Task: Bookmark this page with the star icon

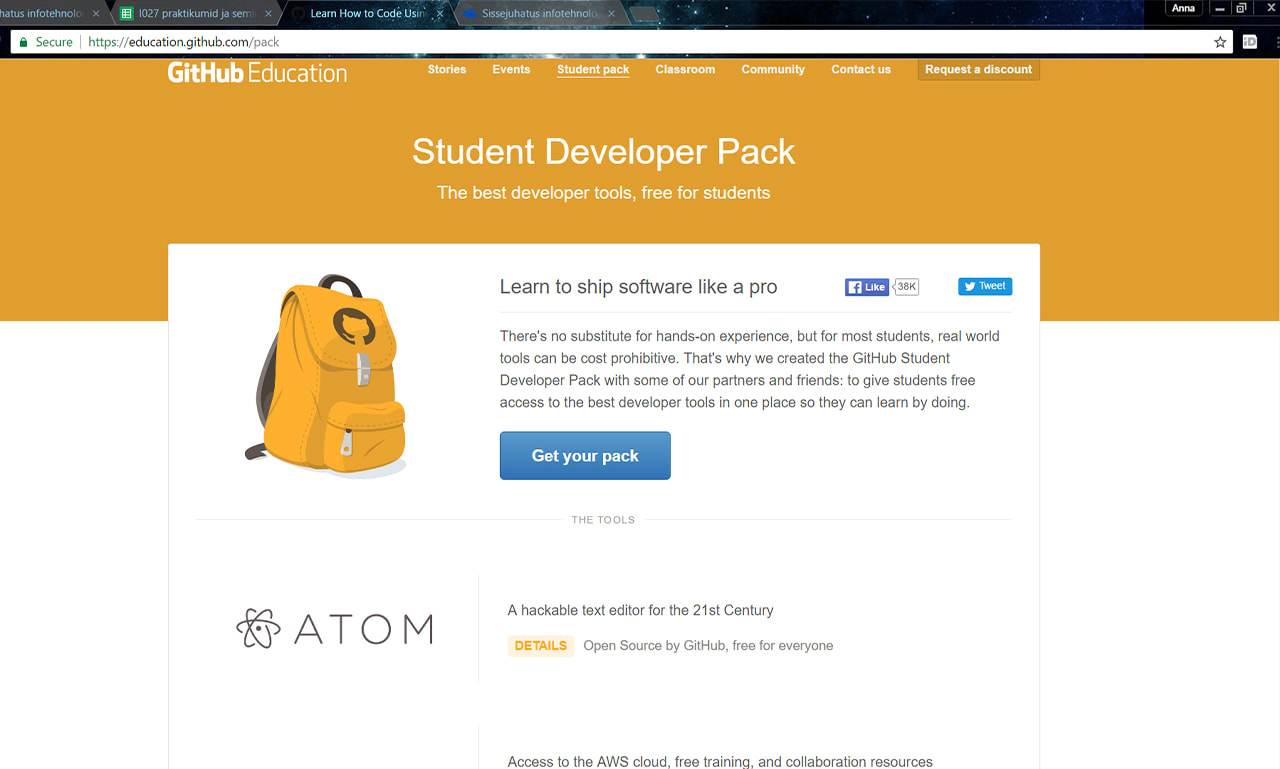Action: 1220,42
